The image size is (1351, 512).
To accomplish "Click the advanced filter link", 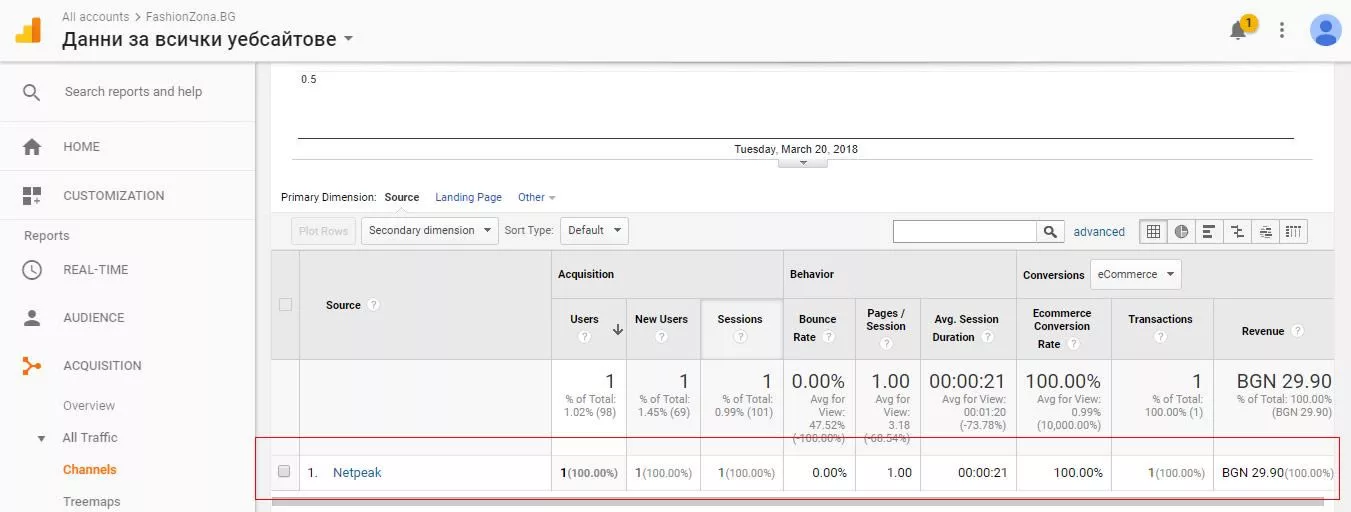I will 1099,232.
